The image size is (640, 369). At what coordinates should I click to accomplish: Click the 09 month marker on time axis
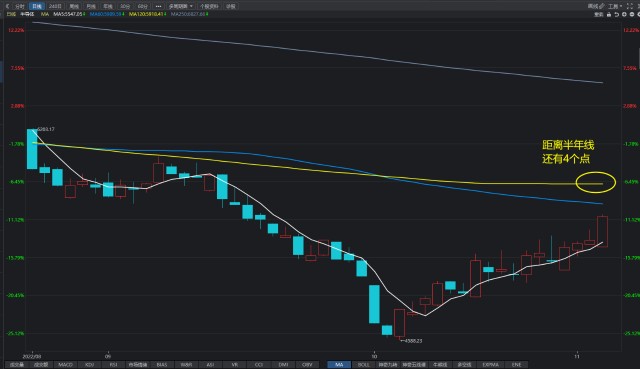(x=108, y=356)
